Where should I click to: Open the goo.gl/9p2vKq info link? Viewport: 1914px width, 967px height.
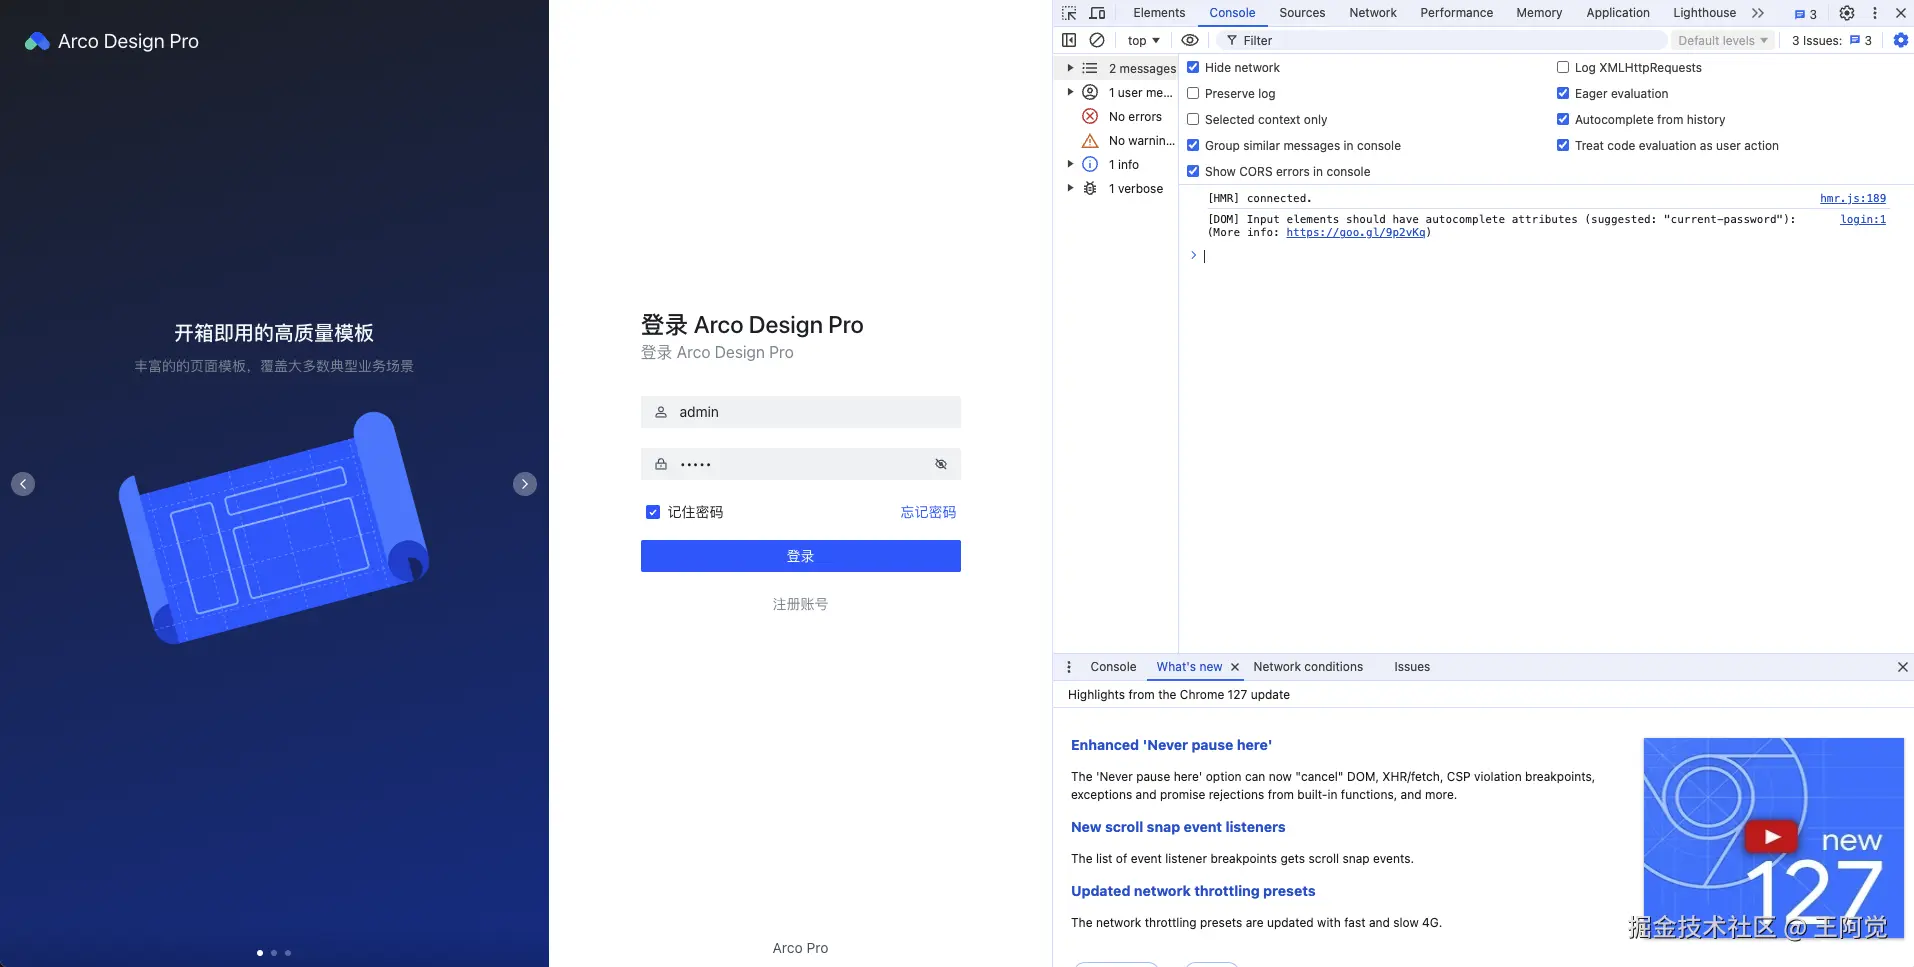click(1356, 232)
